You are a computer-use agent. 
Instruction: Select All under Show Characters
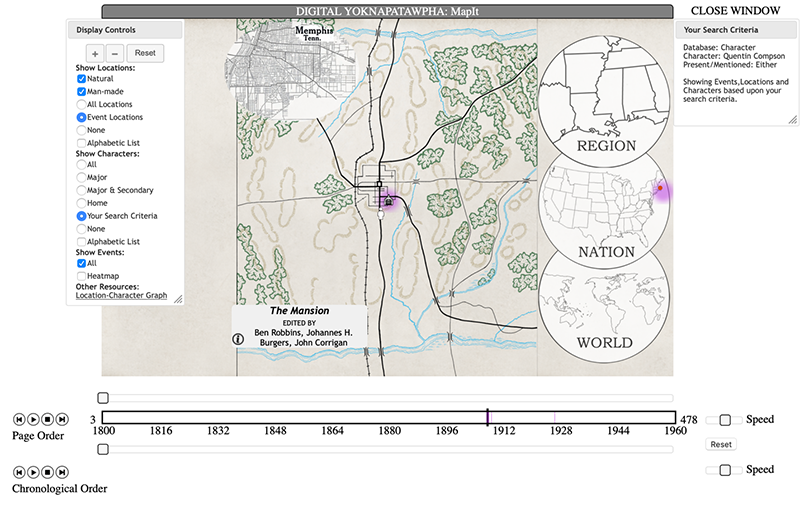click(81, 164)
